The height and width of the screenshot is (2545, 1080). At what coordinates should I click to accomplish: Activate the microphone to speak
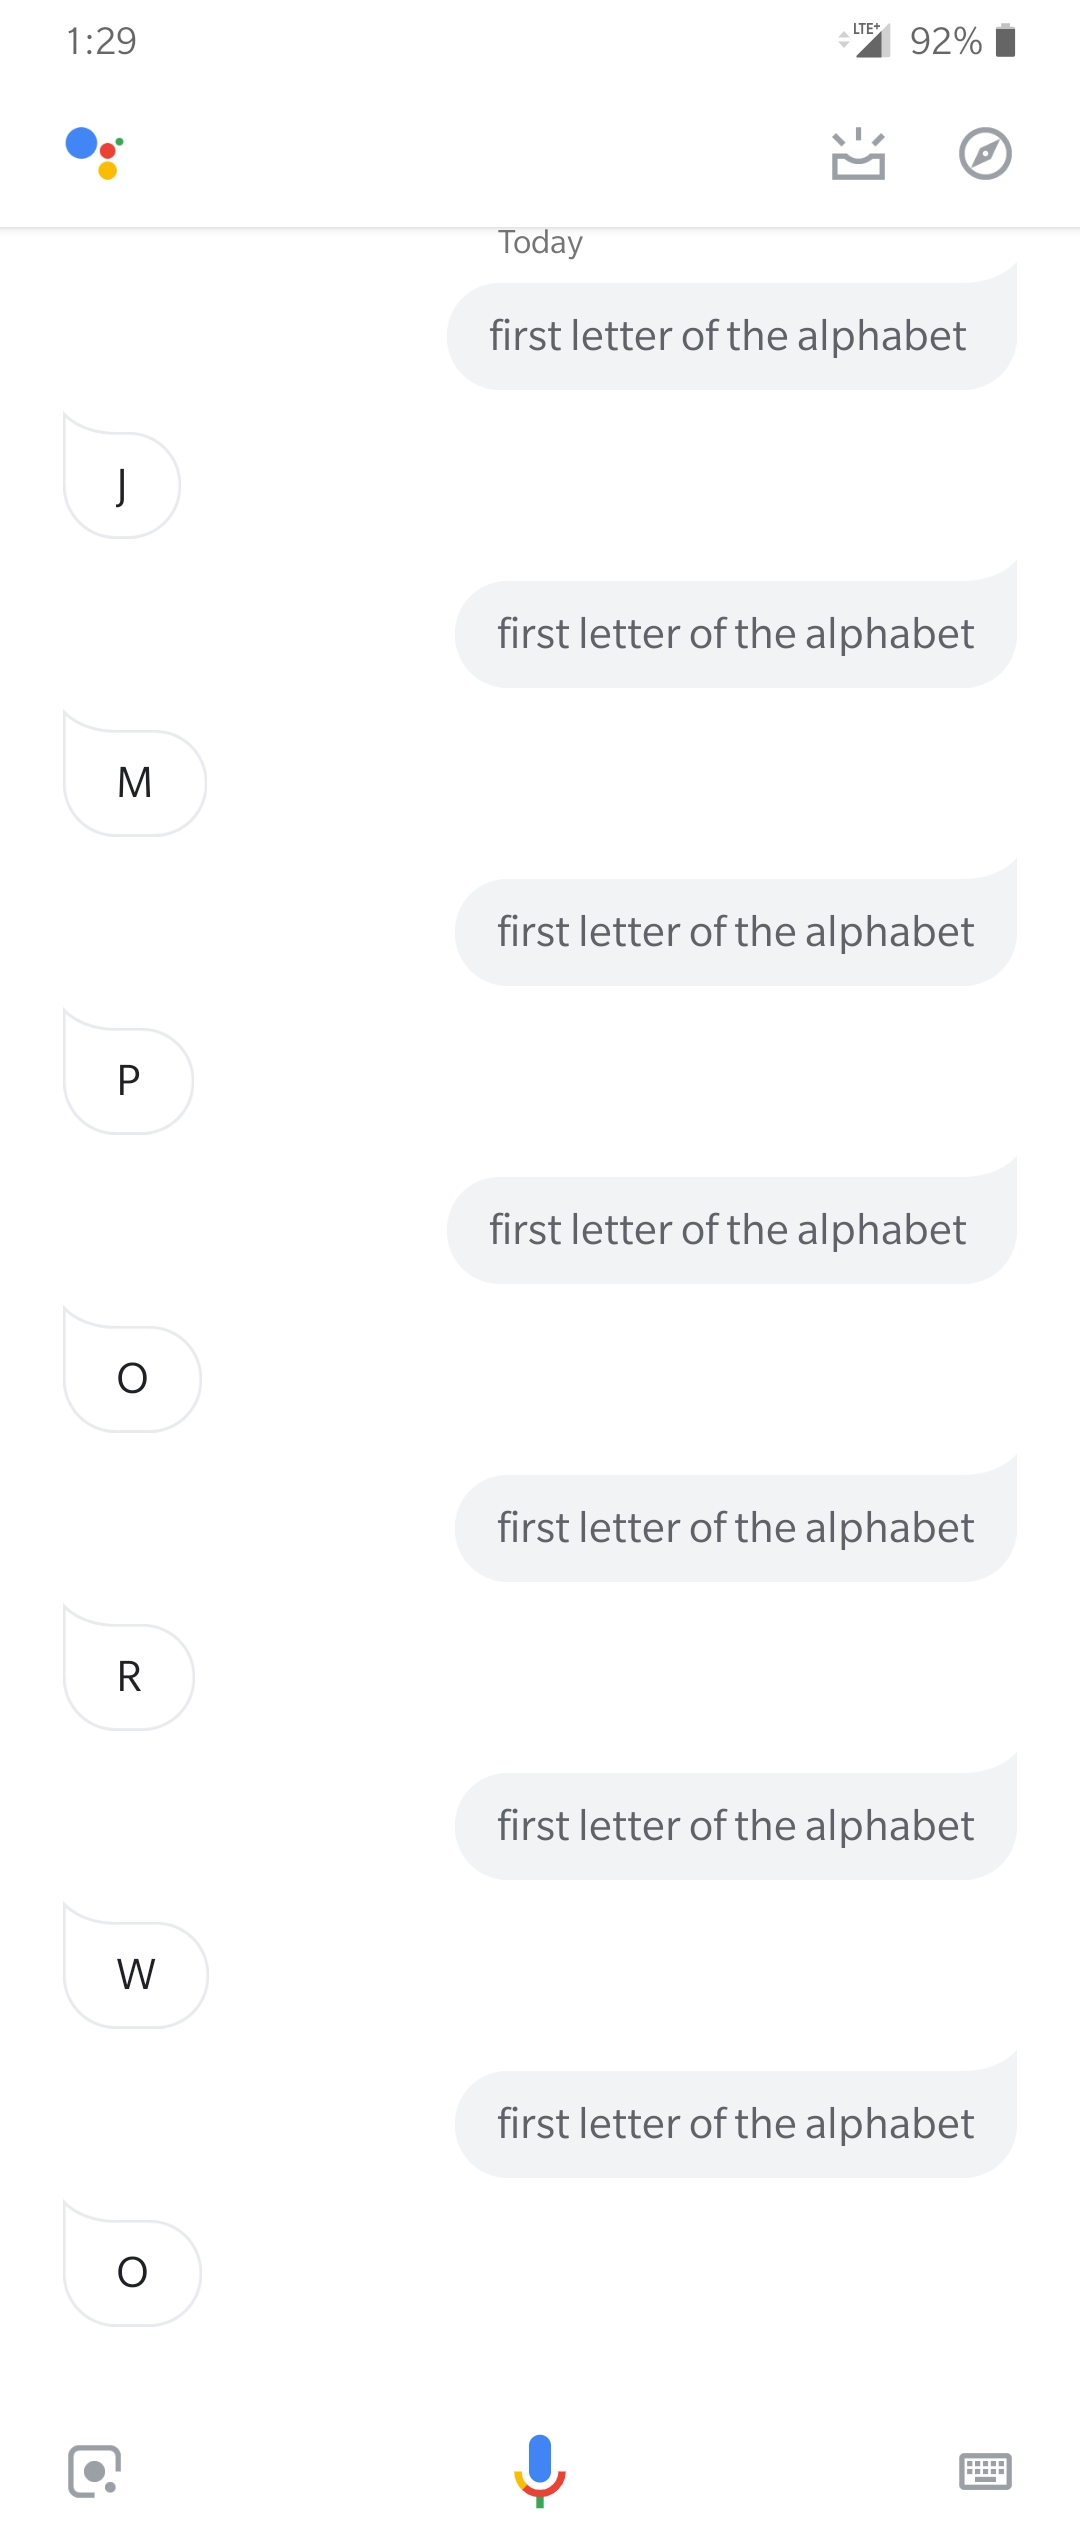coord(540,2470)
